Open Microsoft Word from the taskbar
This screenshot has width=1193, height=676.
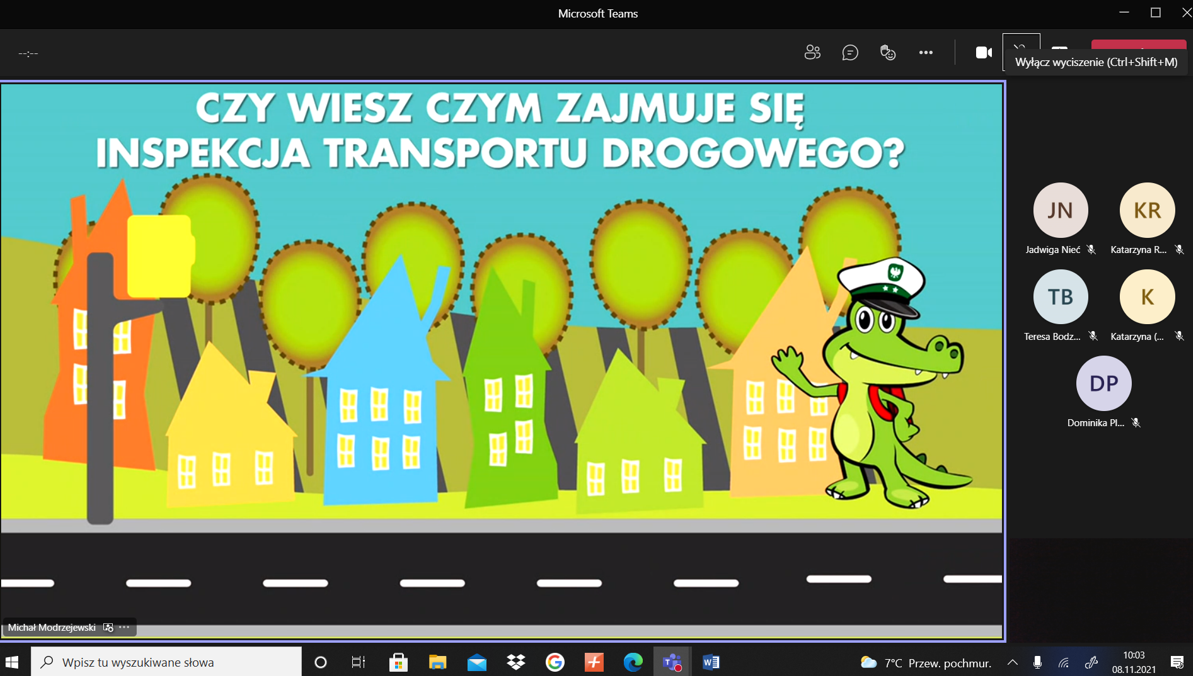[x=711, y=662]
